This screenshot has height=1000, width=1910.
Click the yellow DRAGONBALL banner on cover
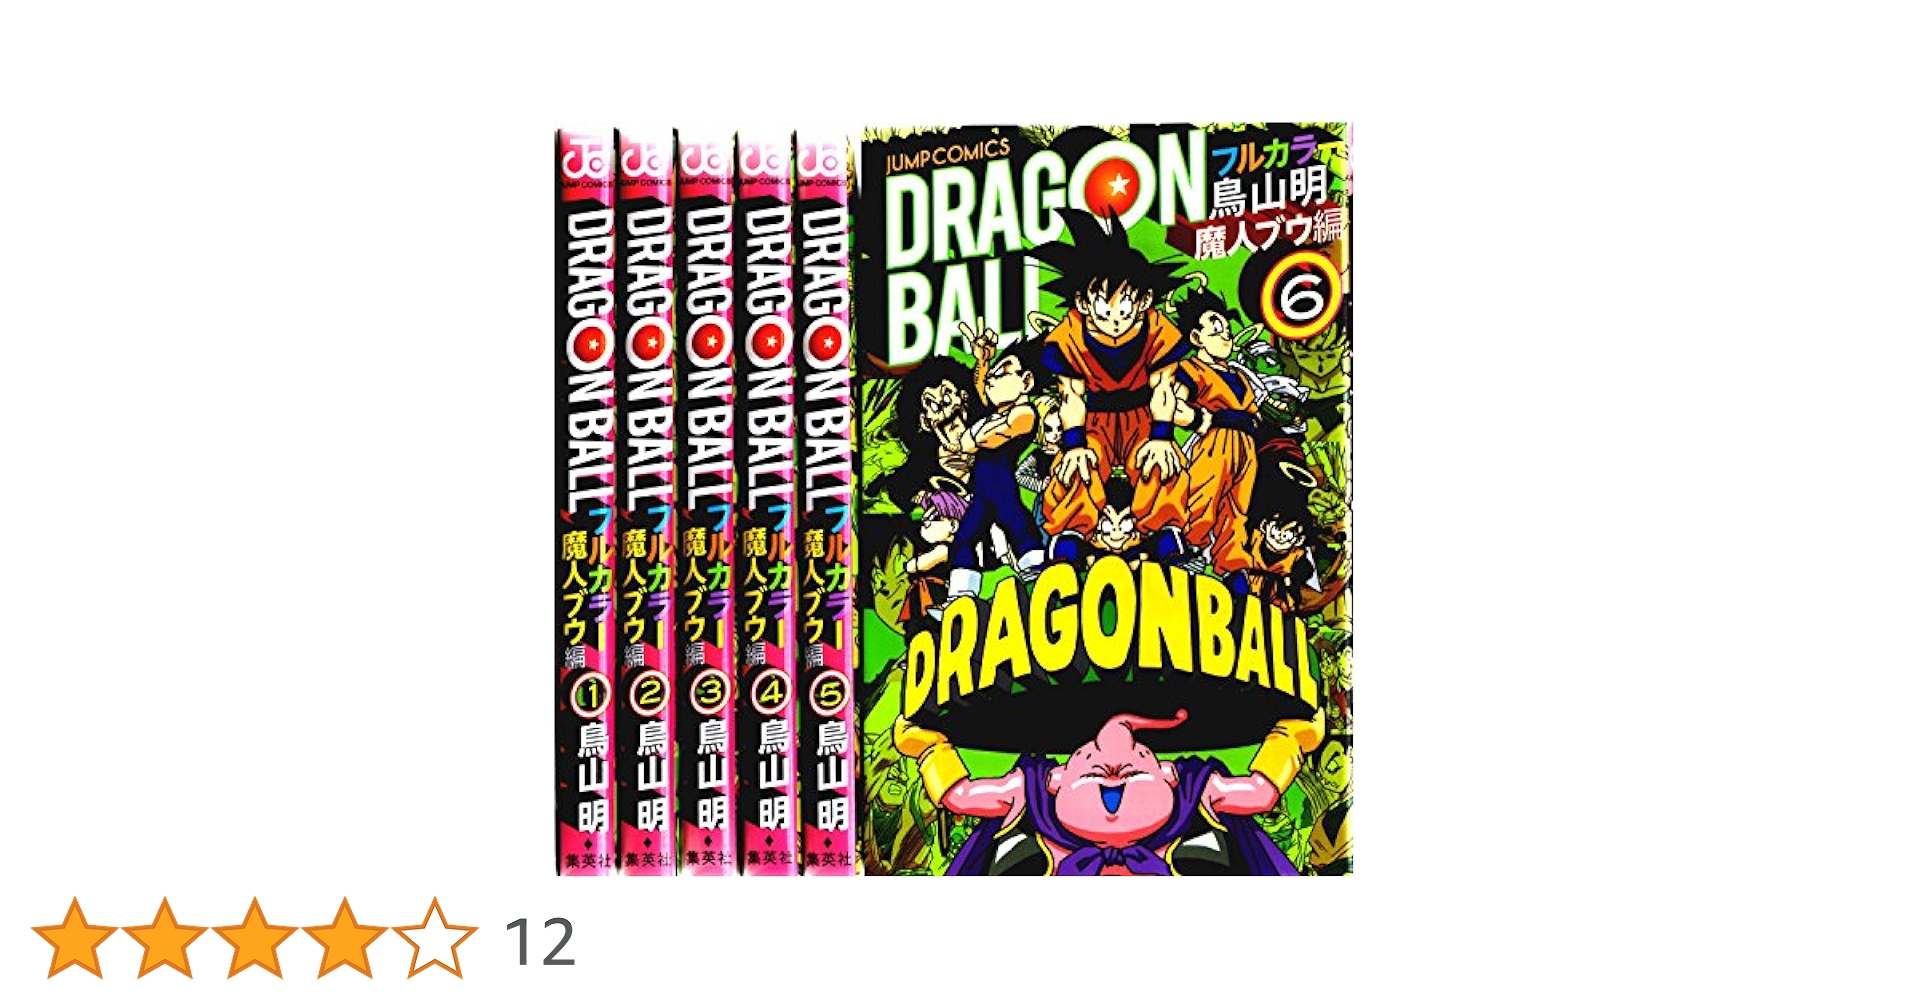click(1110, 650)
